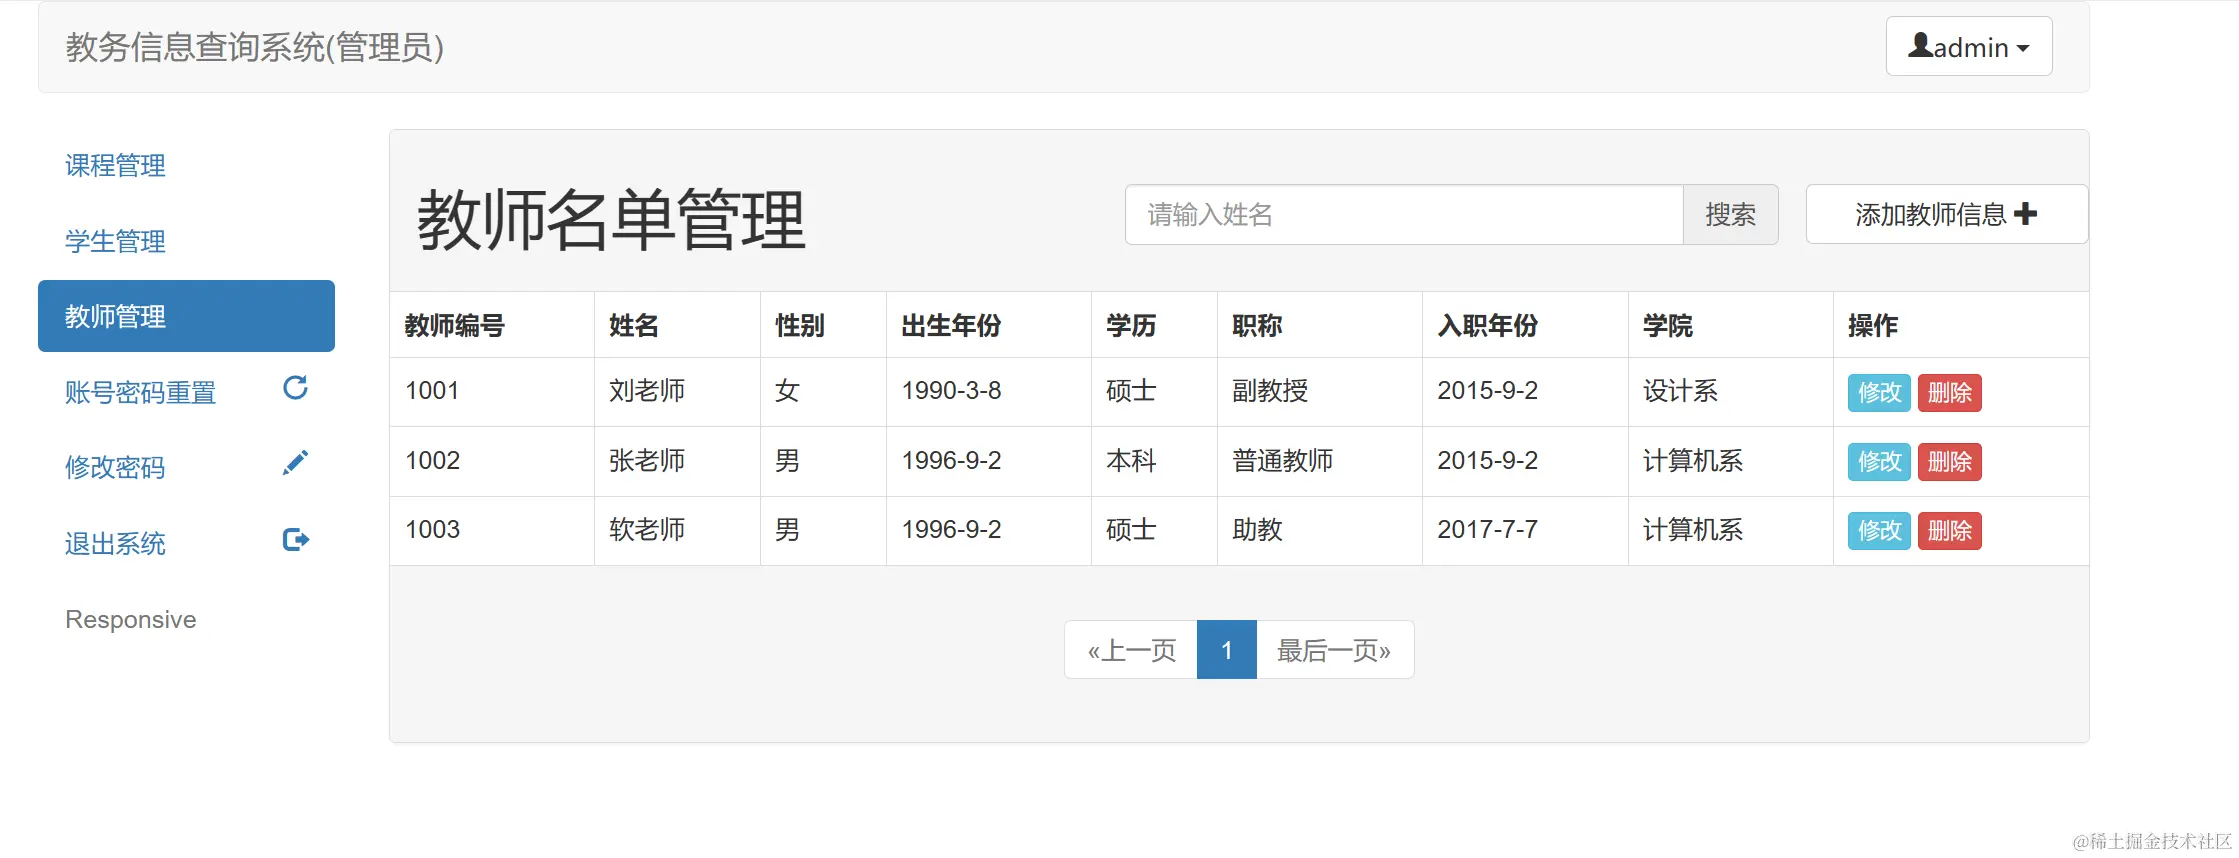Click the 教师名单管理 heading
Image resolution: width=2239 pixels, height=858 pixels.
(x=611, y=220)
